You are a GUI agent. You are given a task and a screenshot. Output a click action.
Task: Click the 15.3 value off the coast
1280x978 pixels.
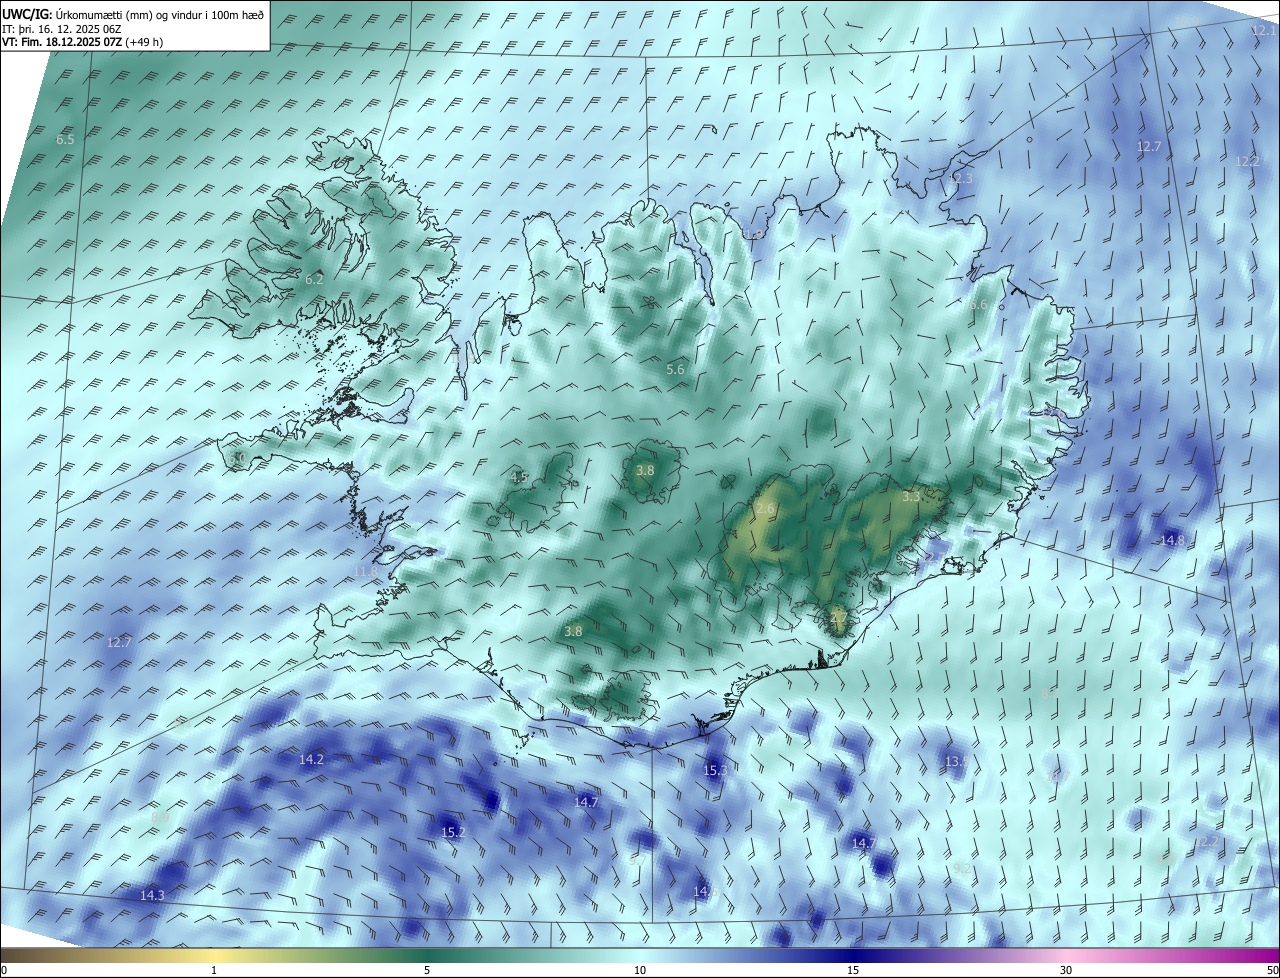click(715, 770)
